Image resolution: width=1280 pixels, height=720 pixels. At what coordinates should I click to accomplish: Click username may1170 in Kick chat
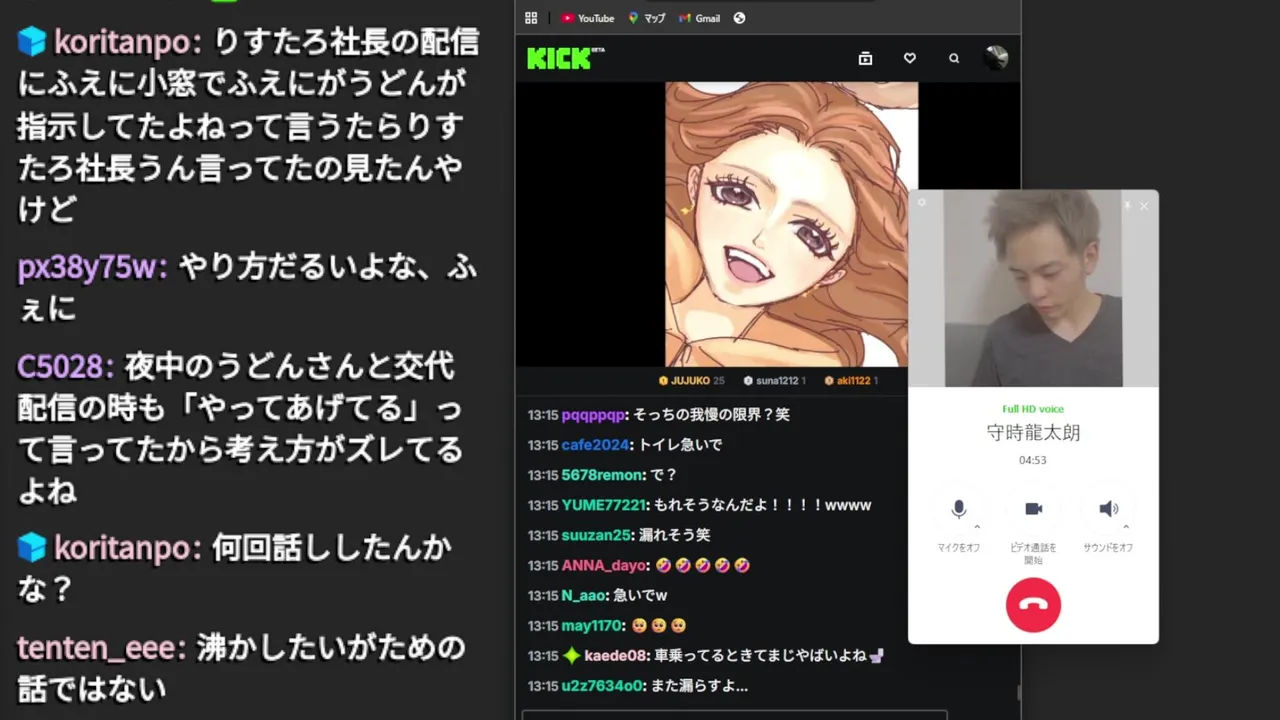point(593,625)
